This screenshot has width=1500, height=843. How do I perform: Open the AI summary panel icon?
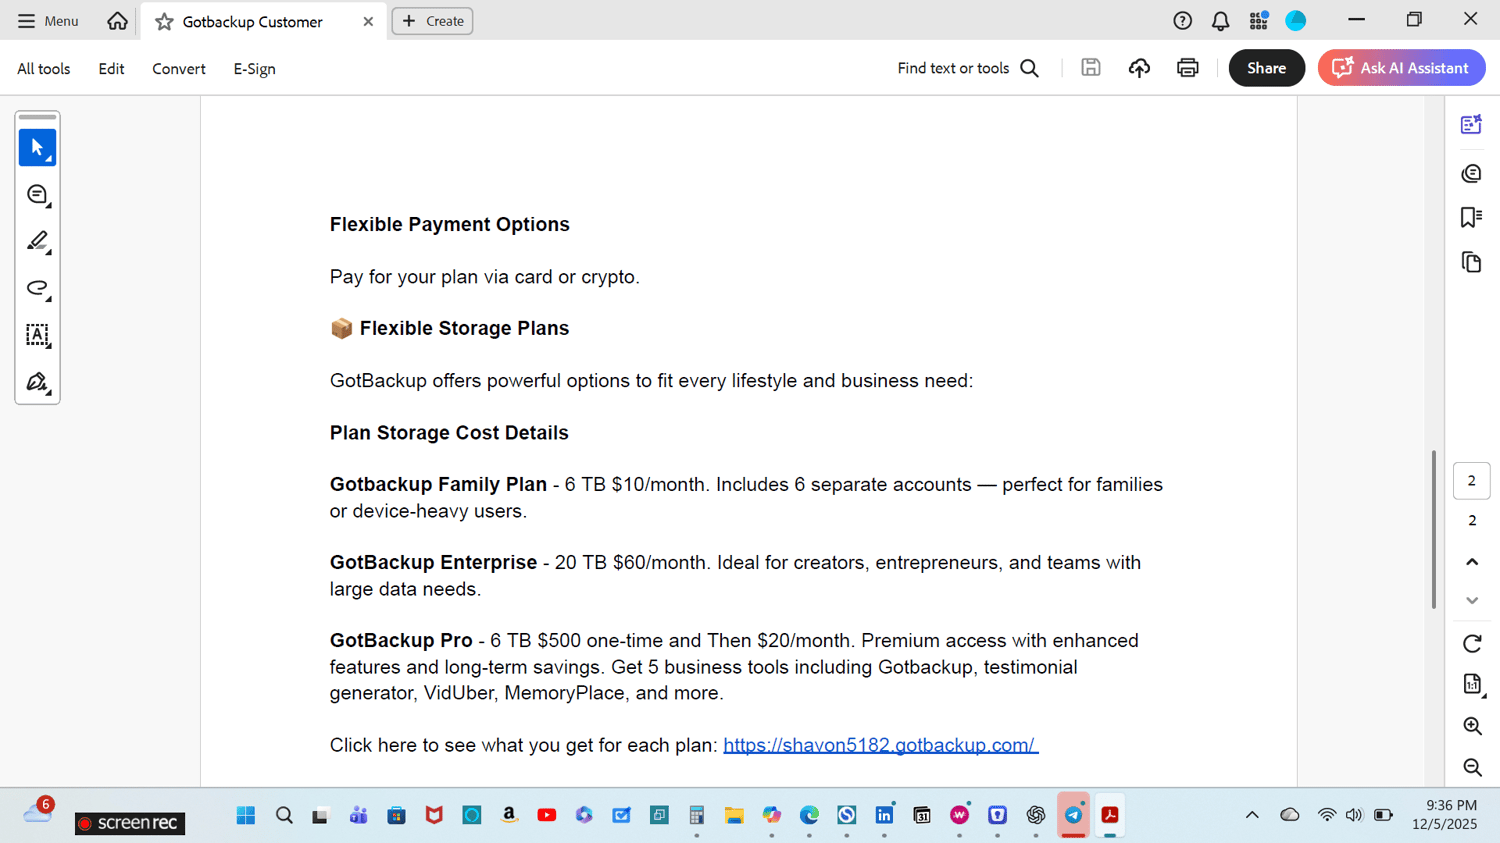point(1471,125)
